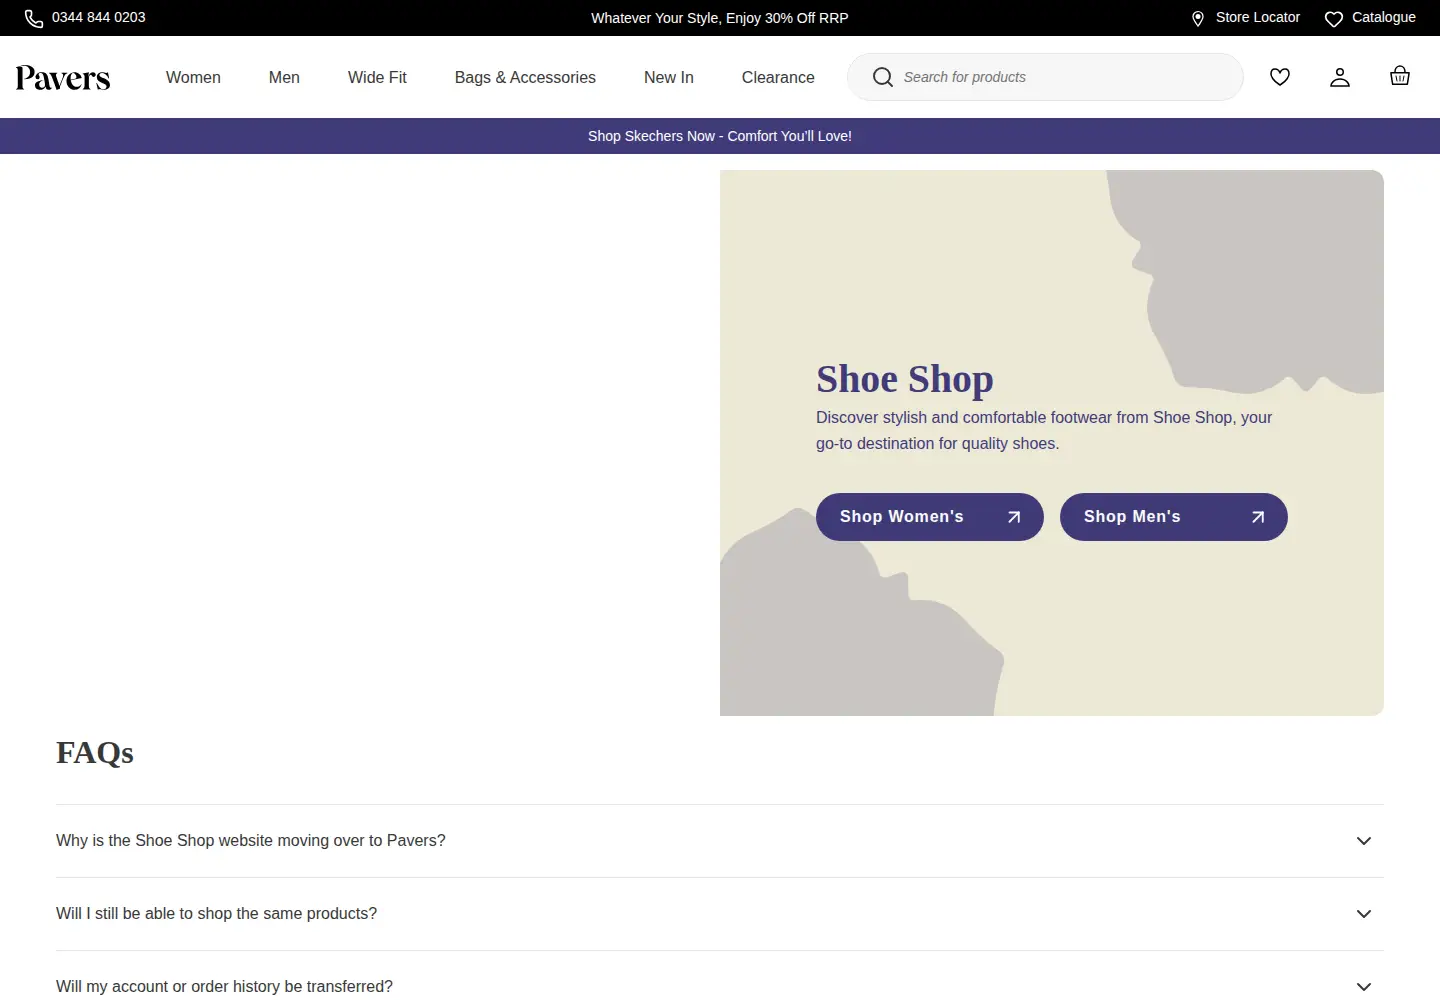
Task: Click the Store Locator pin icon
Action: [1198, 18]
